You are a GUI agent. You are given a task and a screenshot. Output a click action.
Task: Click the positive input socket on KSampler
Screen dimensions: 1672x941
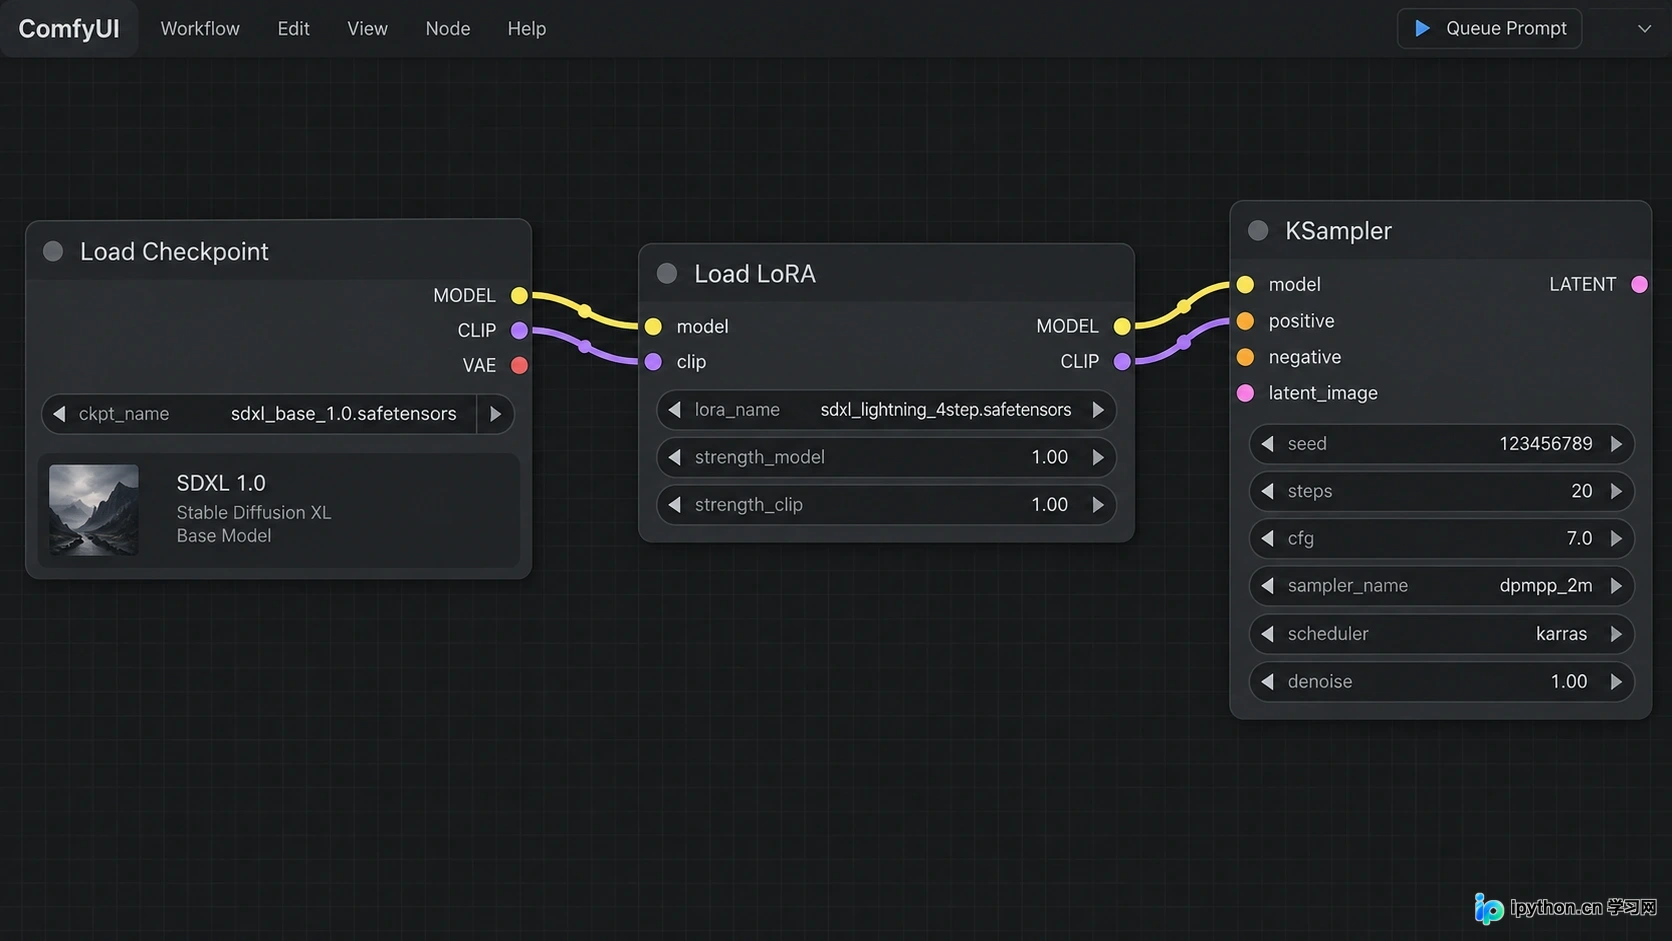pyautogui.click(x=1245, y=321)
